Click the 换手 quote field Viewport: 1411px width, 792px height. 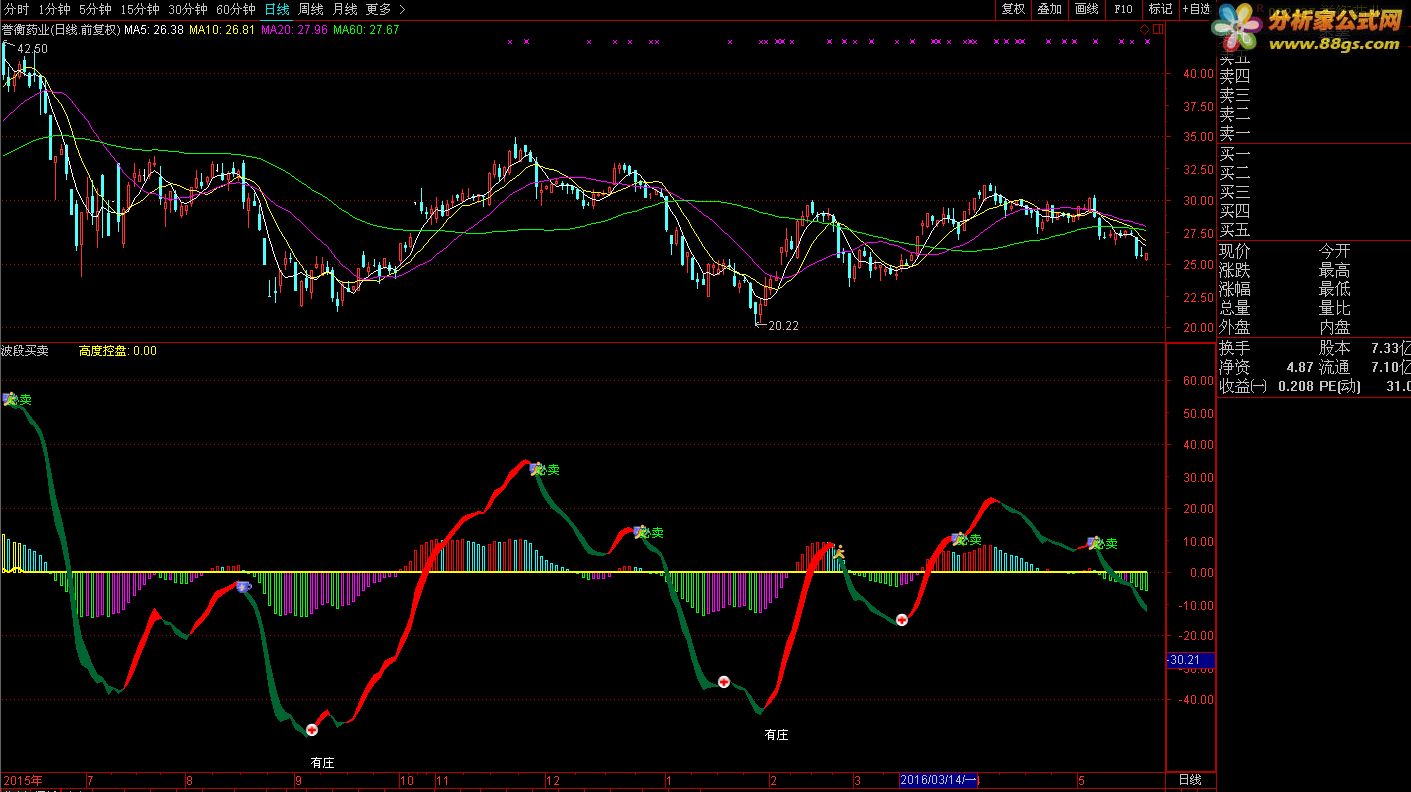(x=1235, y=348)
